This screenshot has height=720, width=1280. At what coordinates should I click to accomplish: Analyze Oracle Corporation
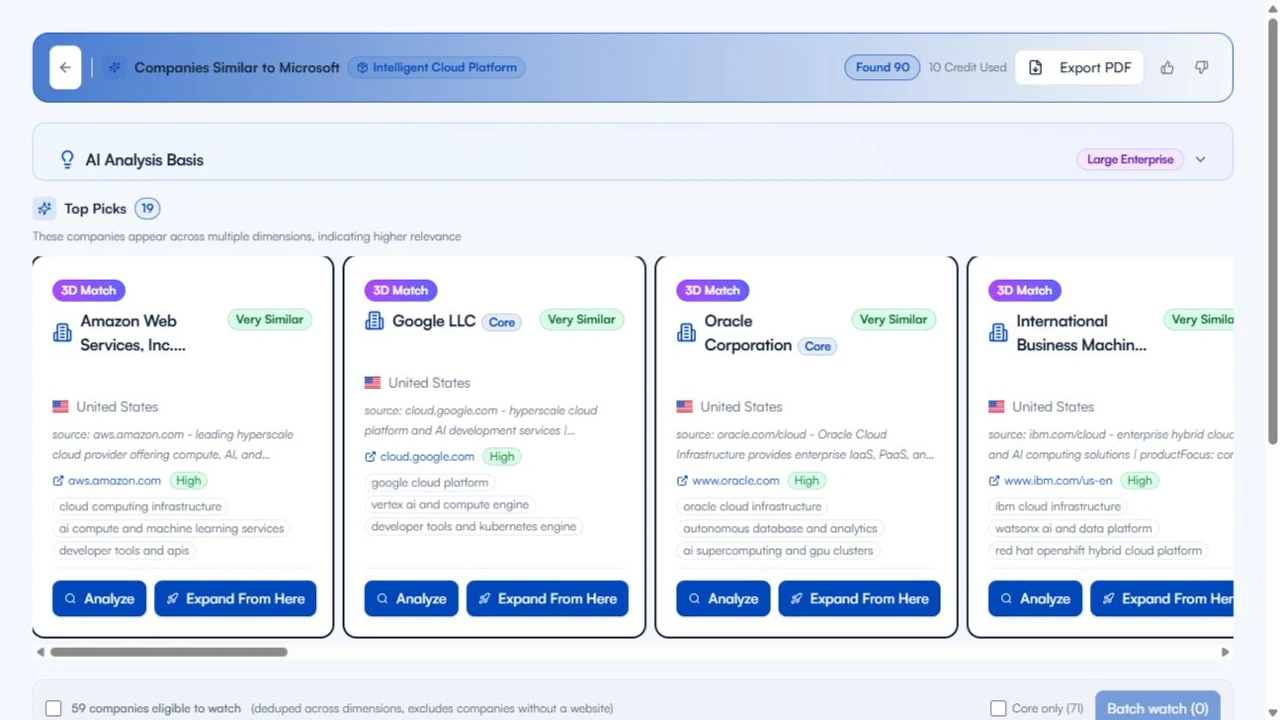pos(723,599)
